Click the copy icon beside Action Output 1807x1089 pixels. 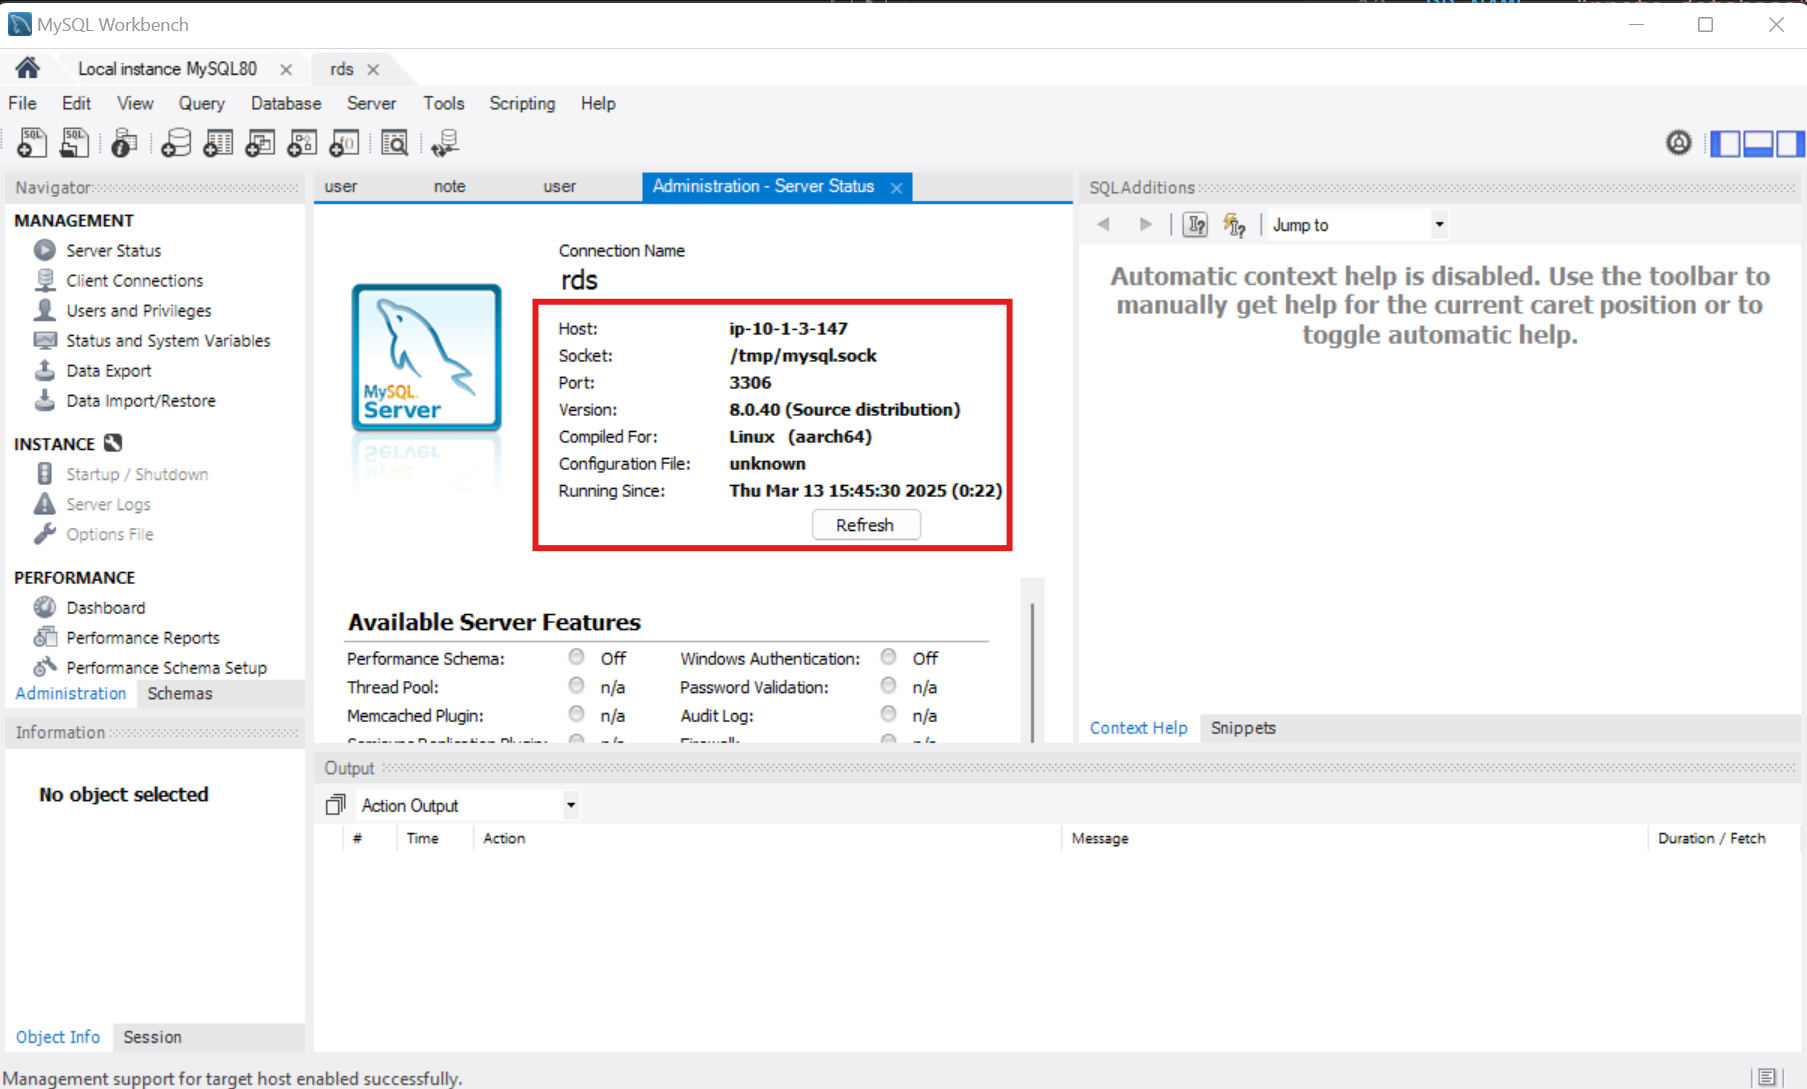point(336,805)
